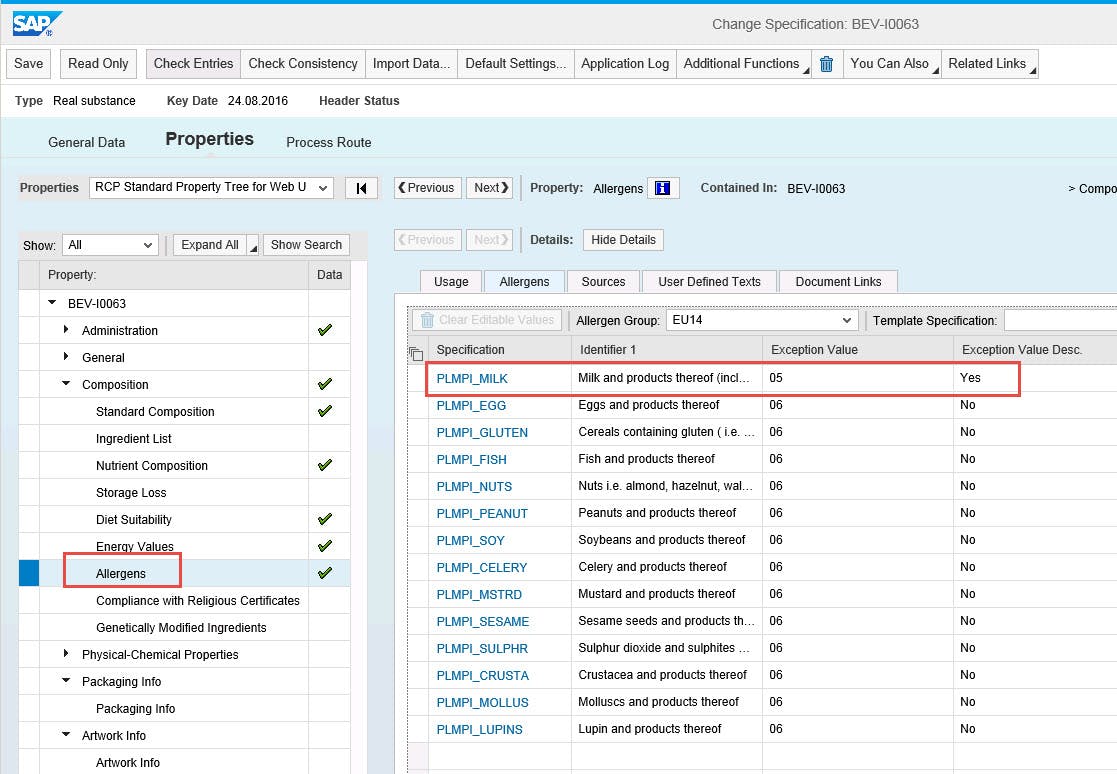Open the Sources tab
This screenshot has height=774, width=1117.
point(603,282)
